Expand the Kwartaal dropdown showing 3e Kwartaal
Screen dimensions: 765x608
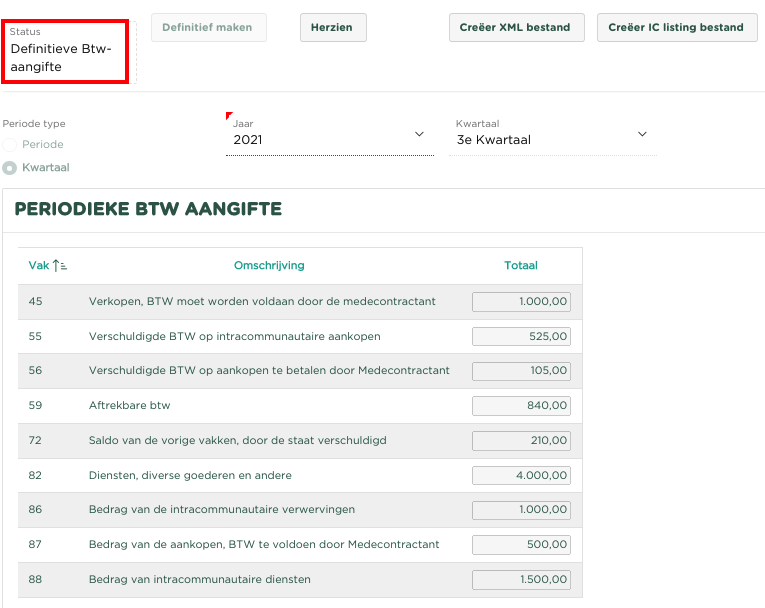pyautogui.click(x=552, y=140)
